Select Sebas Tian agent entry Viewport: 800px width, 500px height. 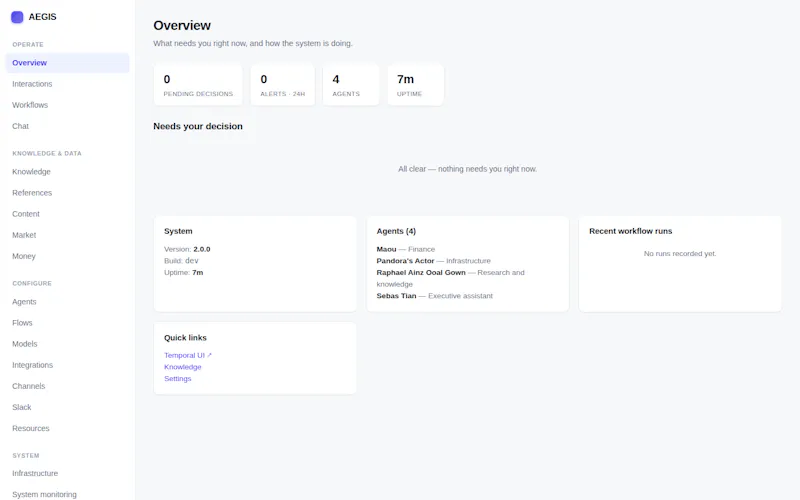(435, 296)
